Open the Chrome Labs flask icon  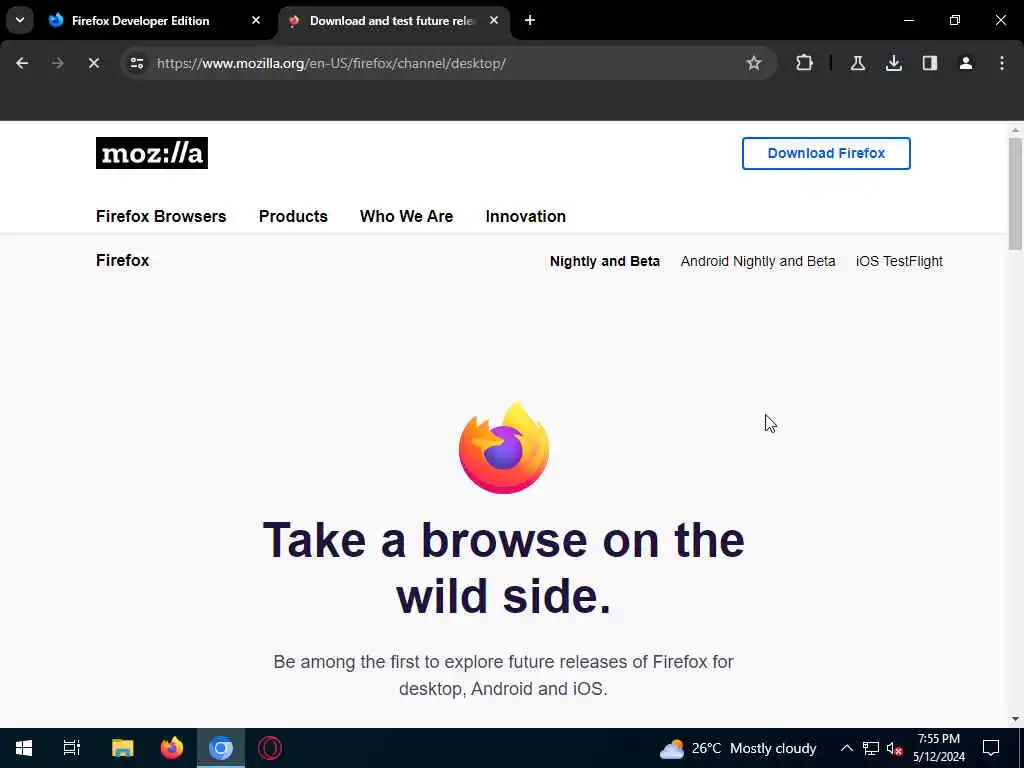click(x=857, y=63)
